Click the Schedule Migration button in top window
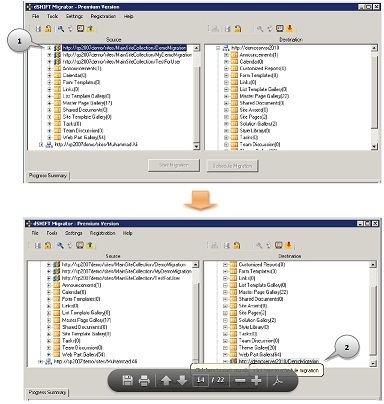 [x=232, y=166]
